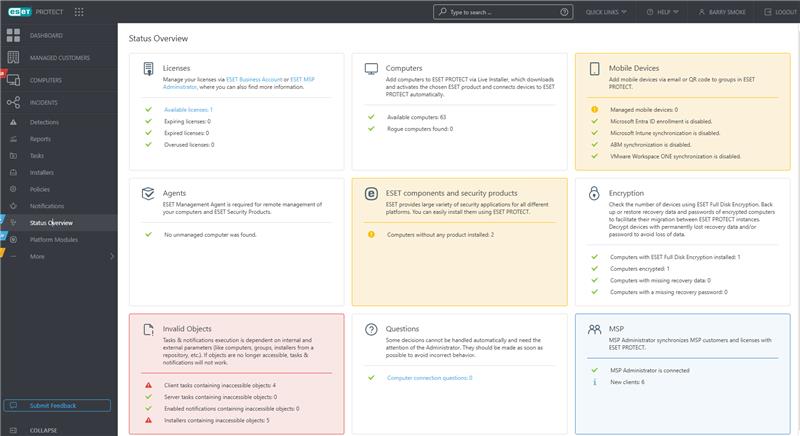This screenshot has width=800, height=436.
Task: Click the Detections warning triangle icon
Action: click(13, 122)
